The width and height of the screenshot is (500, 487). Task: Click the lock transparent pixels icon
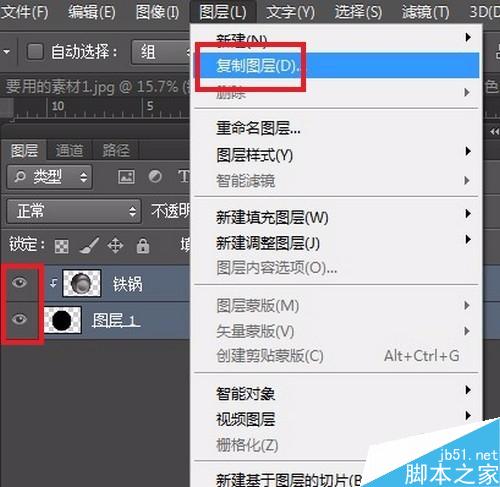[x=62, y=246]
